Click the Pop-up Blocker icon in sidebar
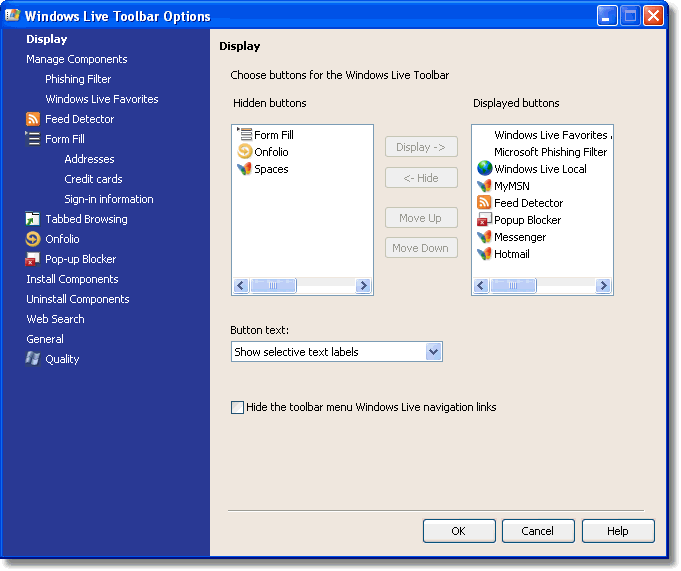This screenshot has height=571, width=681. click(33, 259)
